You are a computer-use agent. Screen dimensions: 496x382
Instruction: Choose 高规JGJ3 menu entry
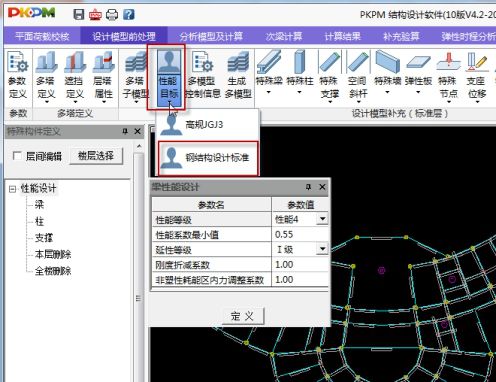(208, 125)
